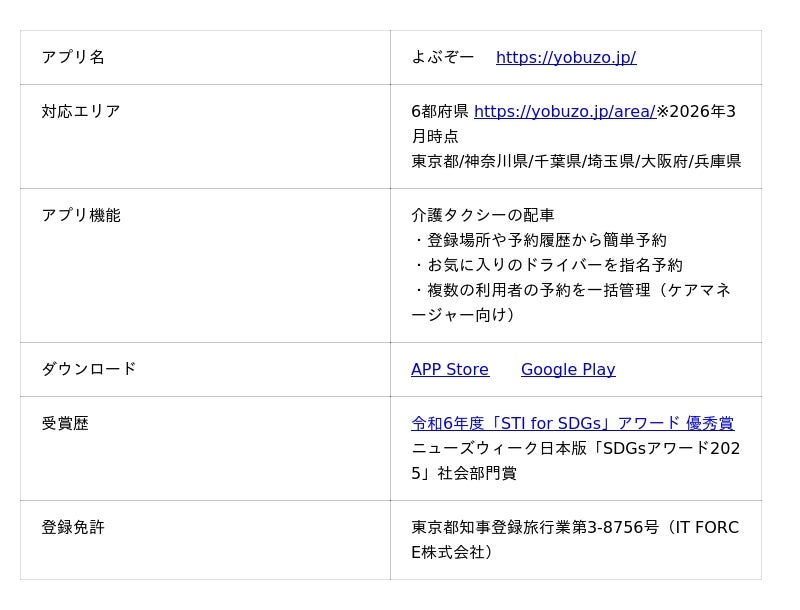Click the prefecture list starting with 東京都
This screenshot has width=800, height=610.
(x=576, y=162)
